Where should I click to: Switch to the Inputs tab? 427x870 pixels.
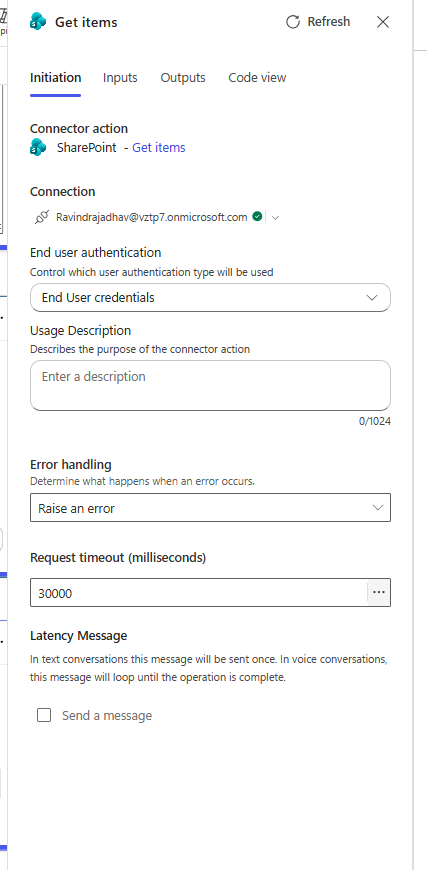[x=120, y=78]
